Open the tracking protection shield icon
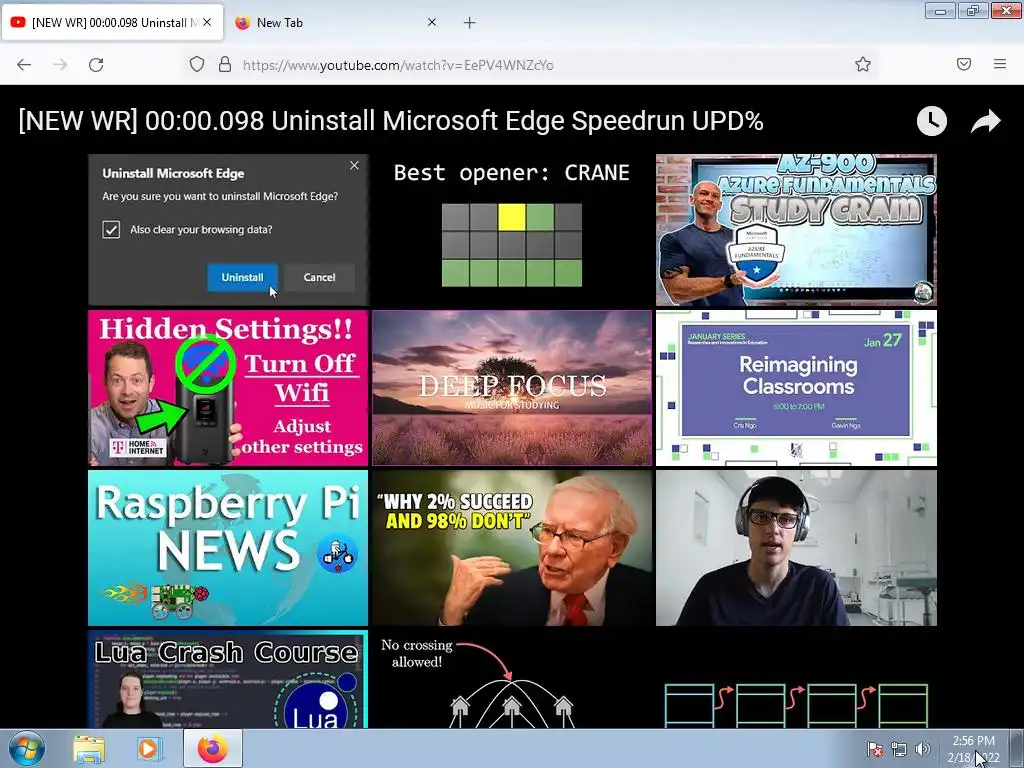 click(197, 65)
